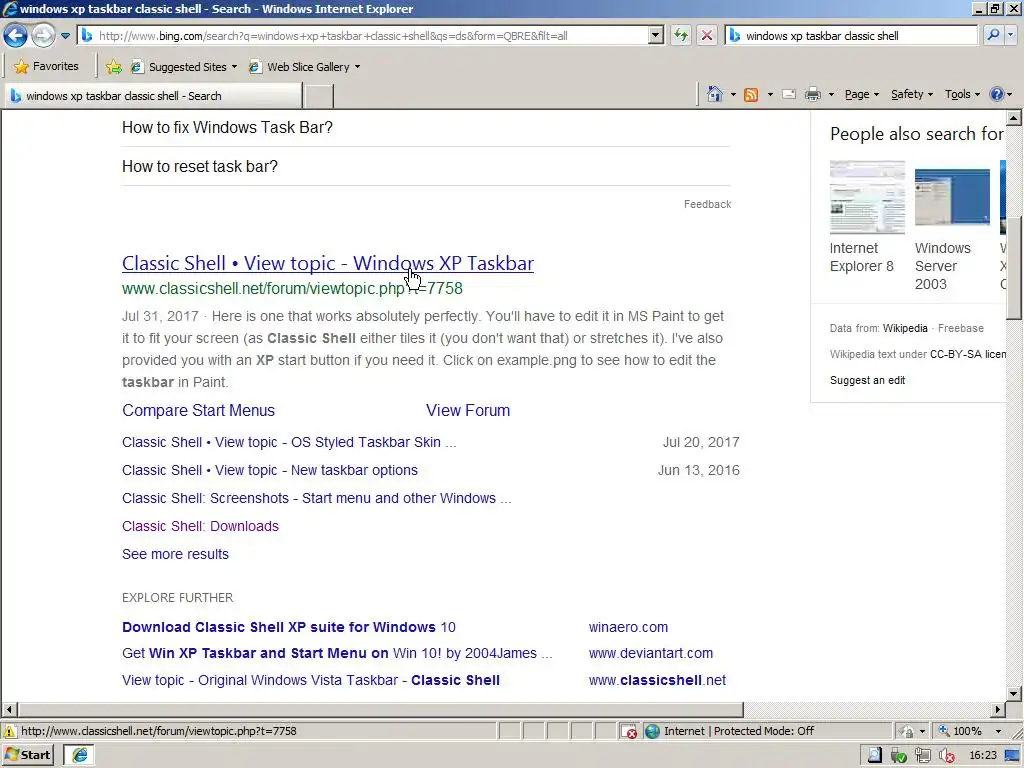Open the View Forum link
This screenshot has width=1024, height=768.
click(468, 411)
